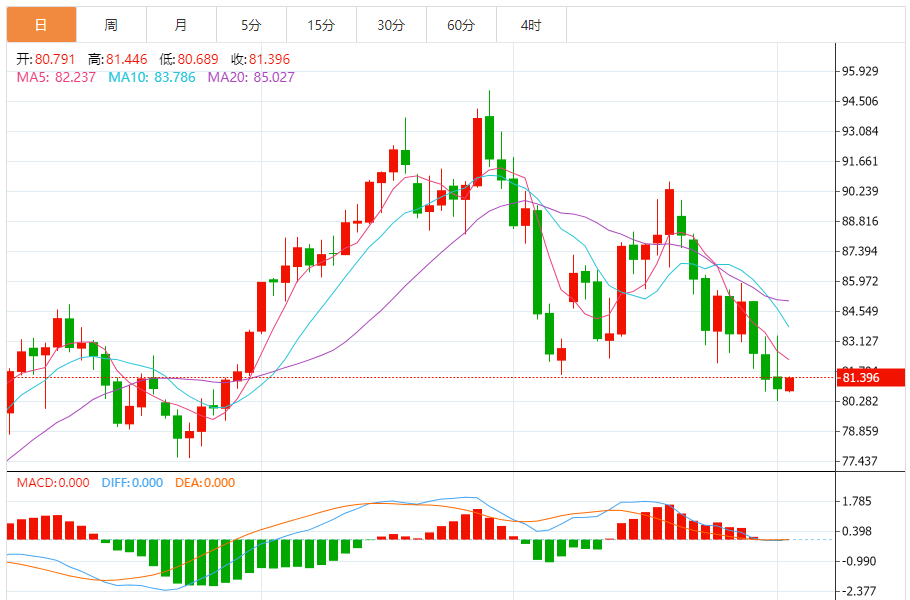Image resolution: width=910 pixels, height=600 pixels.
Task: Open the 4时 timeframe tab
Action: tap(531, 25)
